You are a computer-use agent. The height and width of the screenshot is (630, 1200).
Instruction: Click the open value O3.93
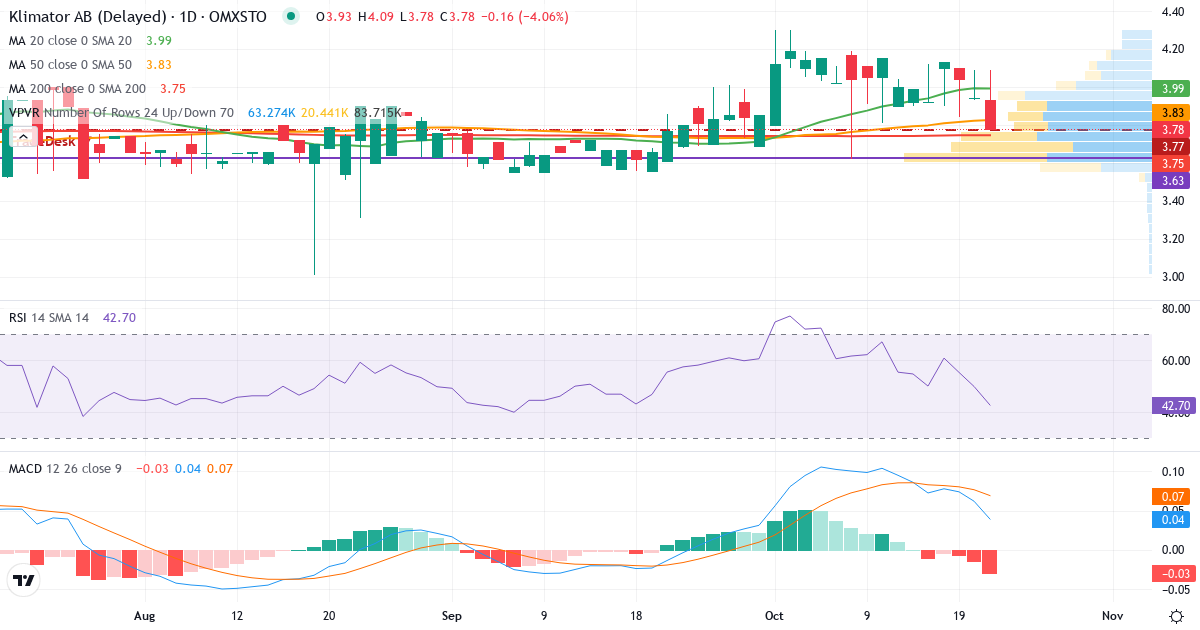pyautogui.click(x=333, y=17)
